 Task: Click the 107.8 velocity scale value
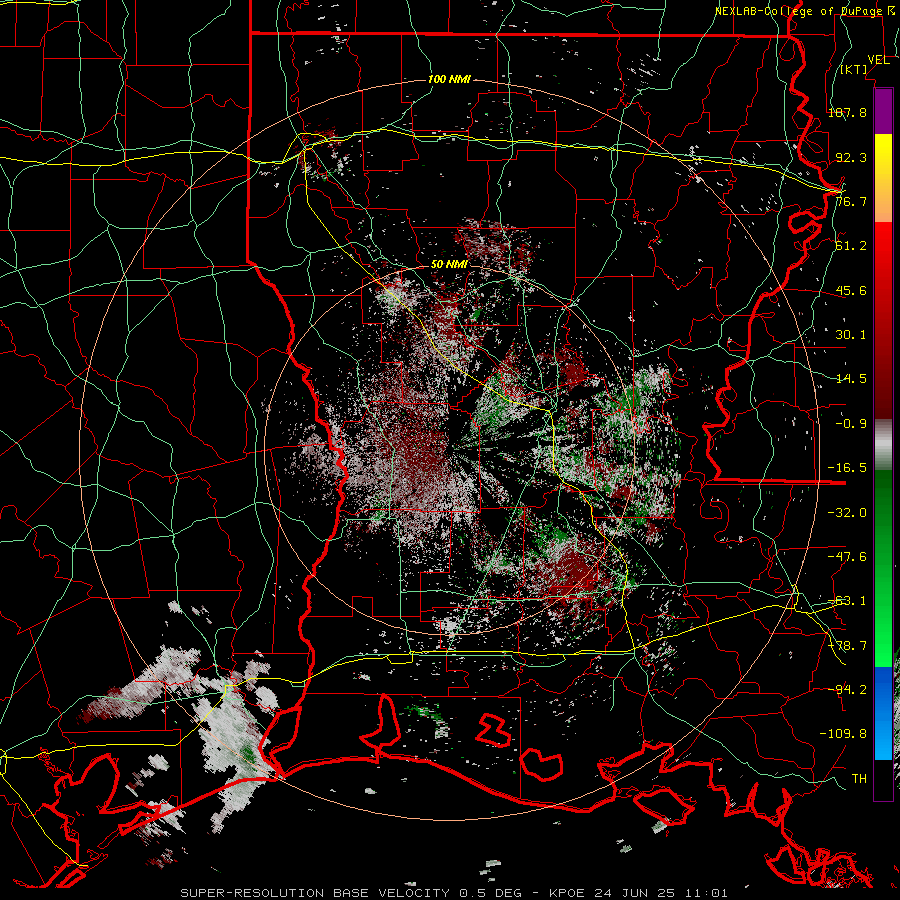pyautogui.click(x=847, y=112)
